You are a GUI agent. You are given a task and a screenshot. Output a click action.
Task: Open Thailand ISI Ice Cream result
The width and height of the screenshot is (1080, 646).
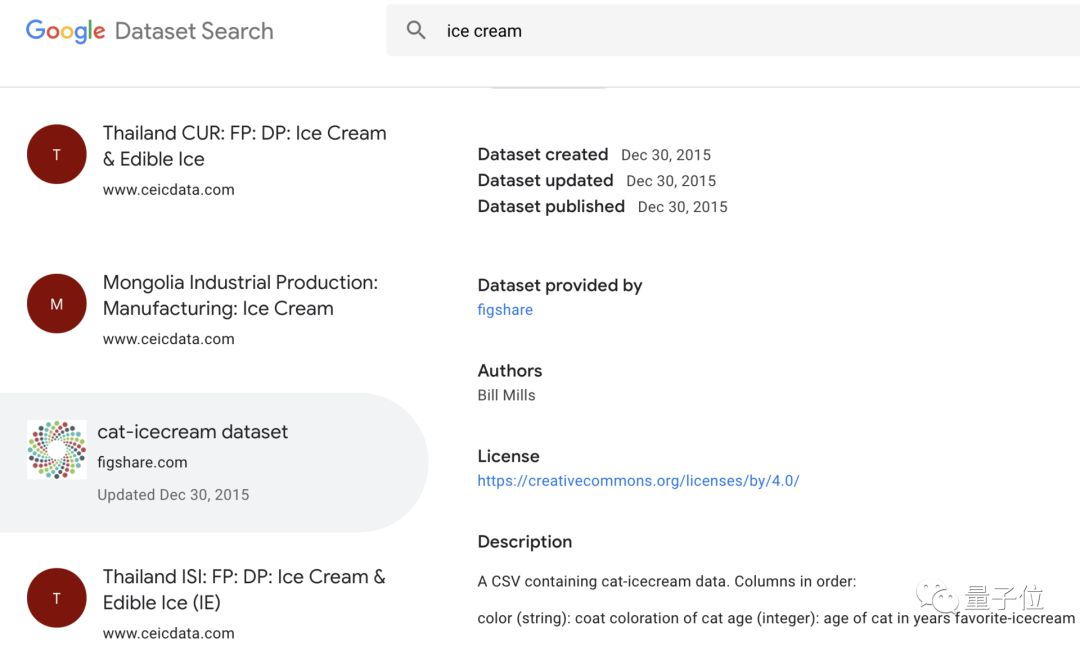(x=243, y=589)
